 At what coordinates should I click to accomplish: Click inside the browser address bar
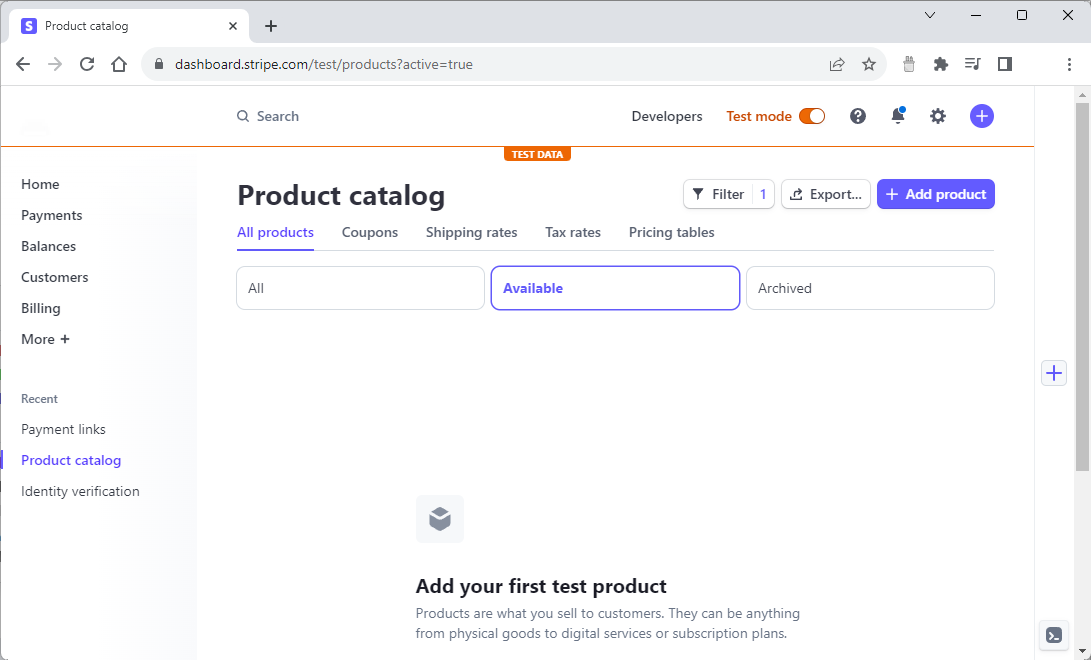click(400, 63)
